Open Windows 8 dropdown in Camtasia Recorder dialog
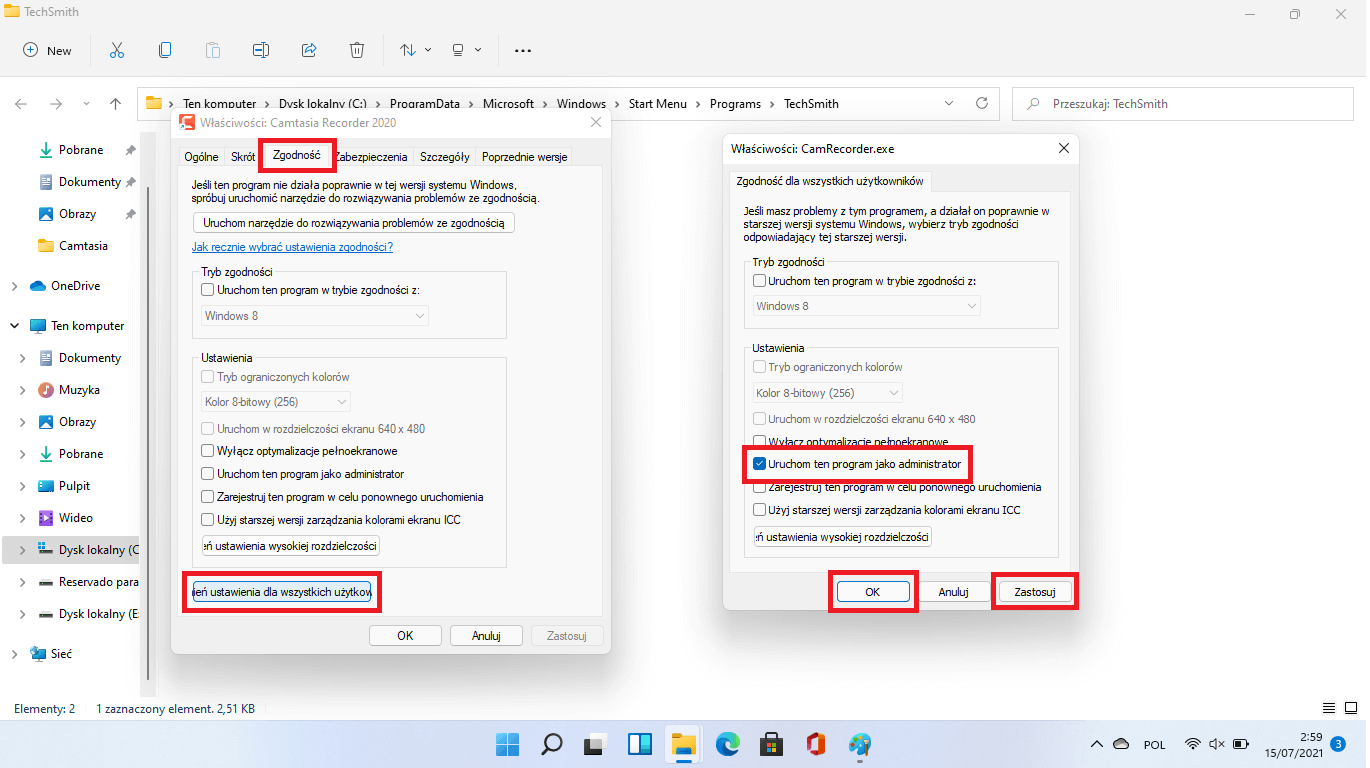1370x768 pixels. point(315,316)
